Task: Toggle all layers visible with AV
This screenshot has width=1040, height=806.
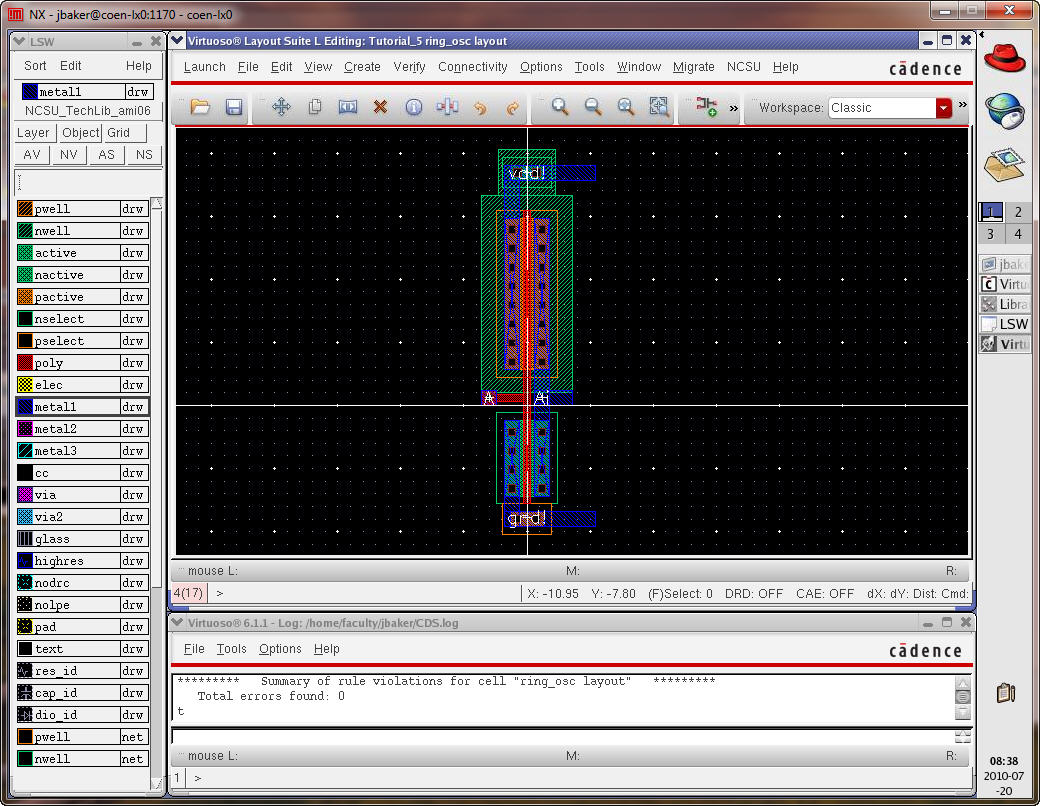Action: tap(32, 155)
